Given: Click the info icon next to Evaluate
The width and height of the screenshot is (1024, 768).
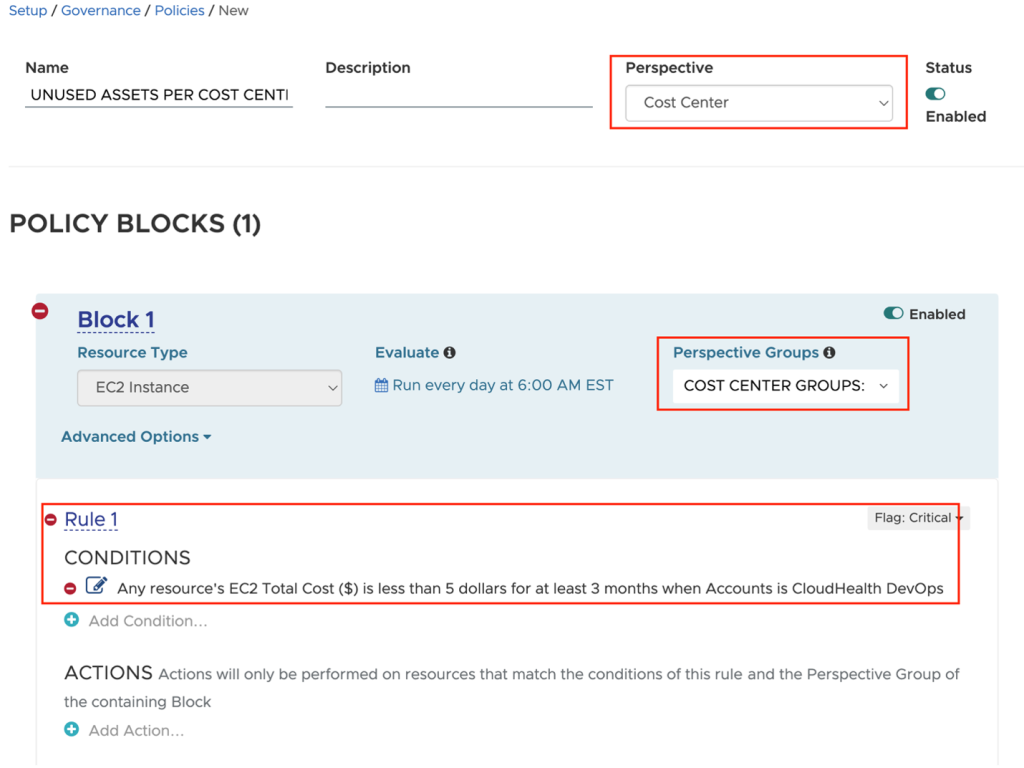Looking at the screenshot, I should click(450, 353).
